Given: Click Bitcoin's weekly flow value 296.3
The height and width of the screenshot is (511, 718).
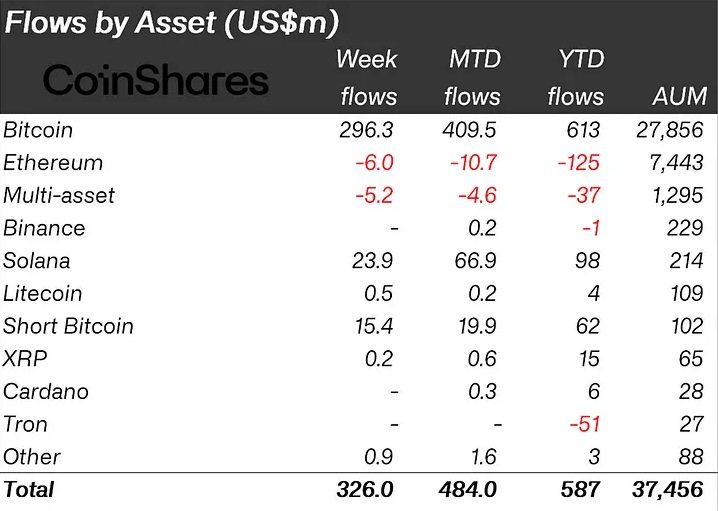Looking at the screenshot, I should tap(366, 130).
